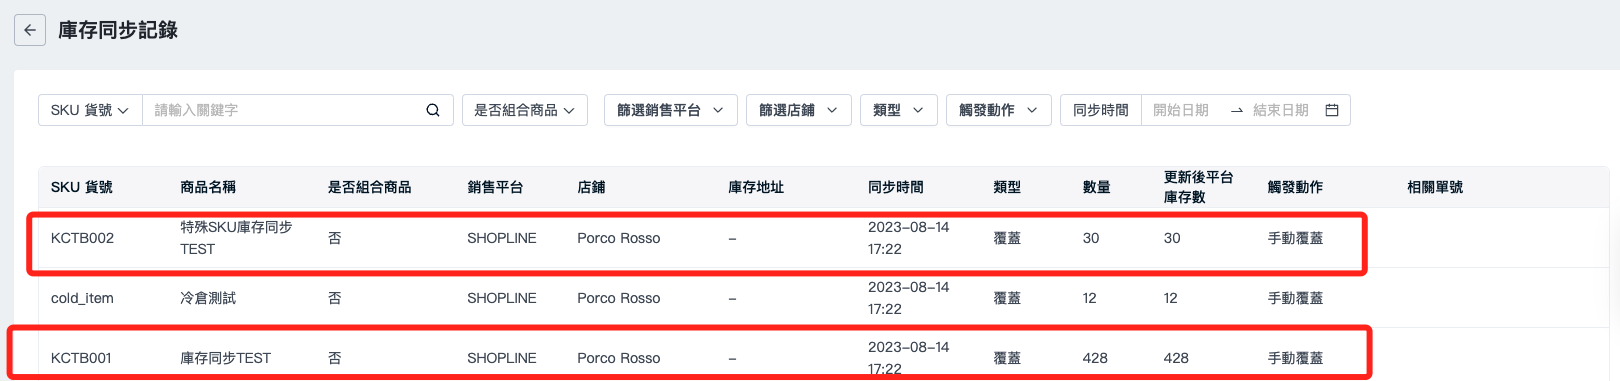Click the 庫存地址 column header
1620x381 pixels.
[756, 187]
